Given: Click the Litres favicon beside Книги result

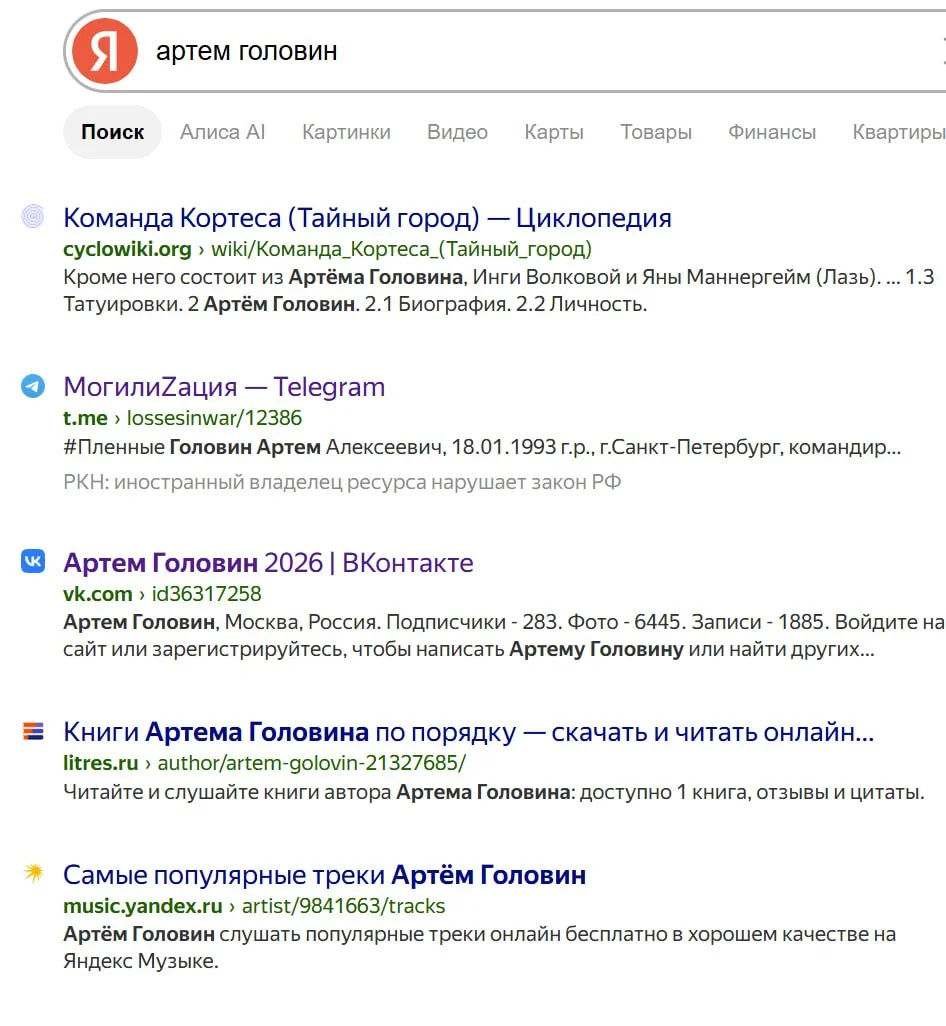Looking at the screenshot, I should (x=33, y=731).
